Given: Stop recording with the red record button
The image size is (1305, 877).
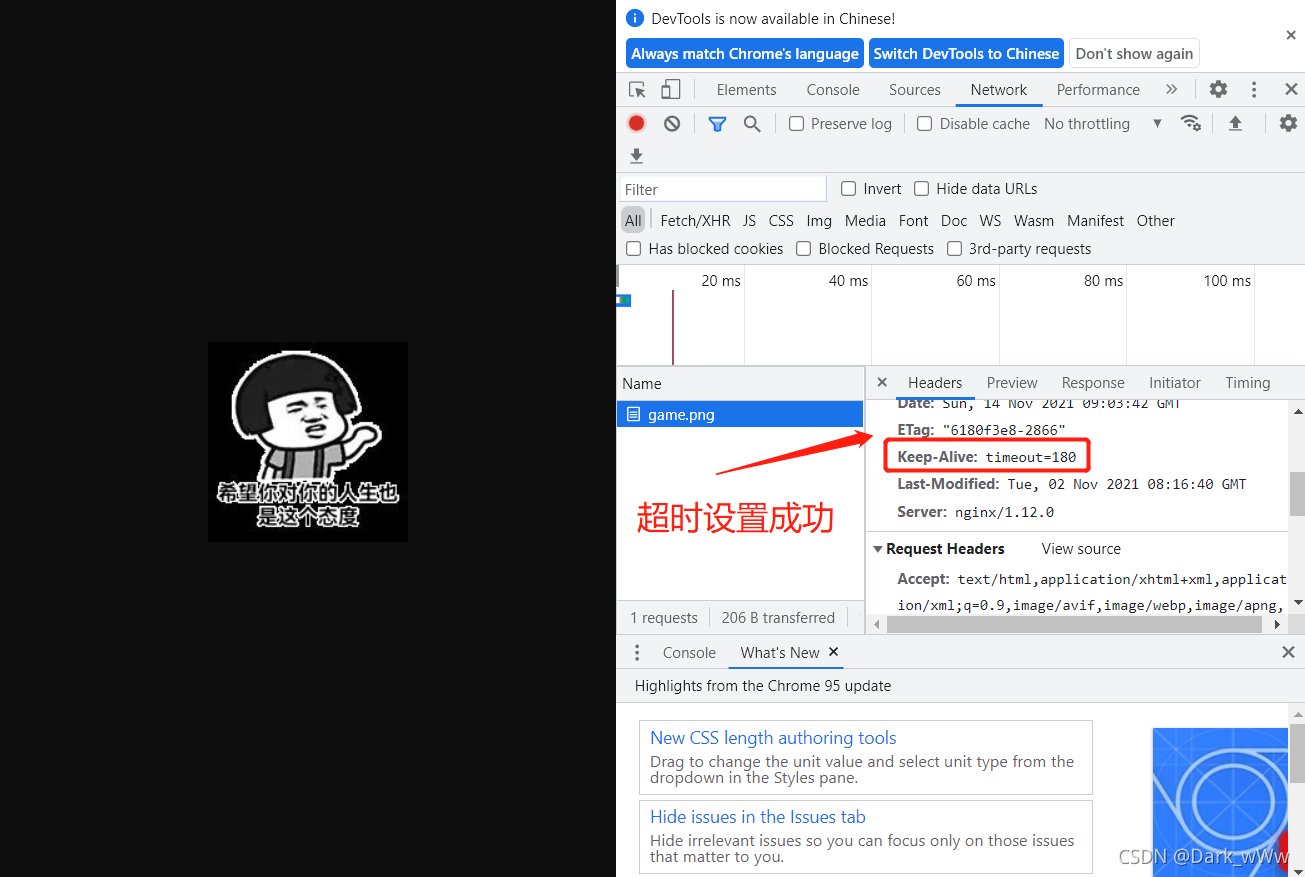Looking at the screenshot, I should tap(636, 123).
